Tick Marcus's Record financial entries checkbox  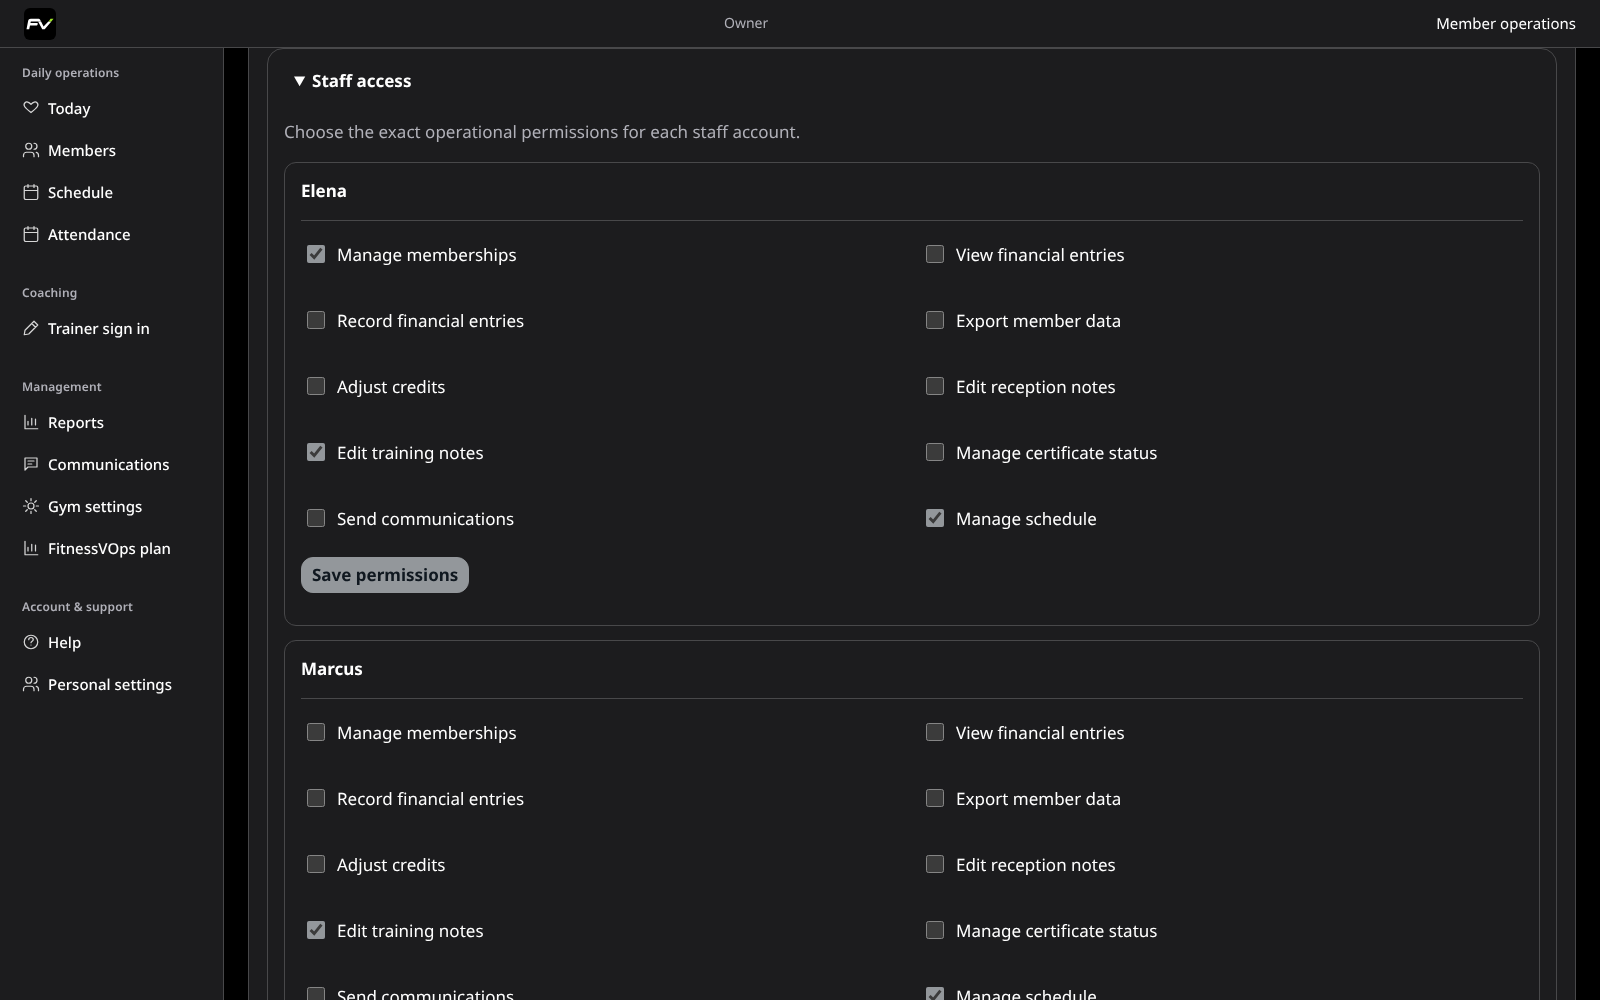[x=316, y=798]
